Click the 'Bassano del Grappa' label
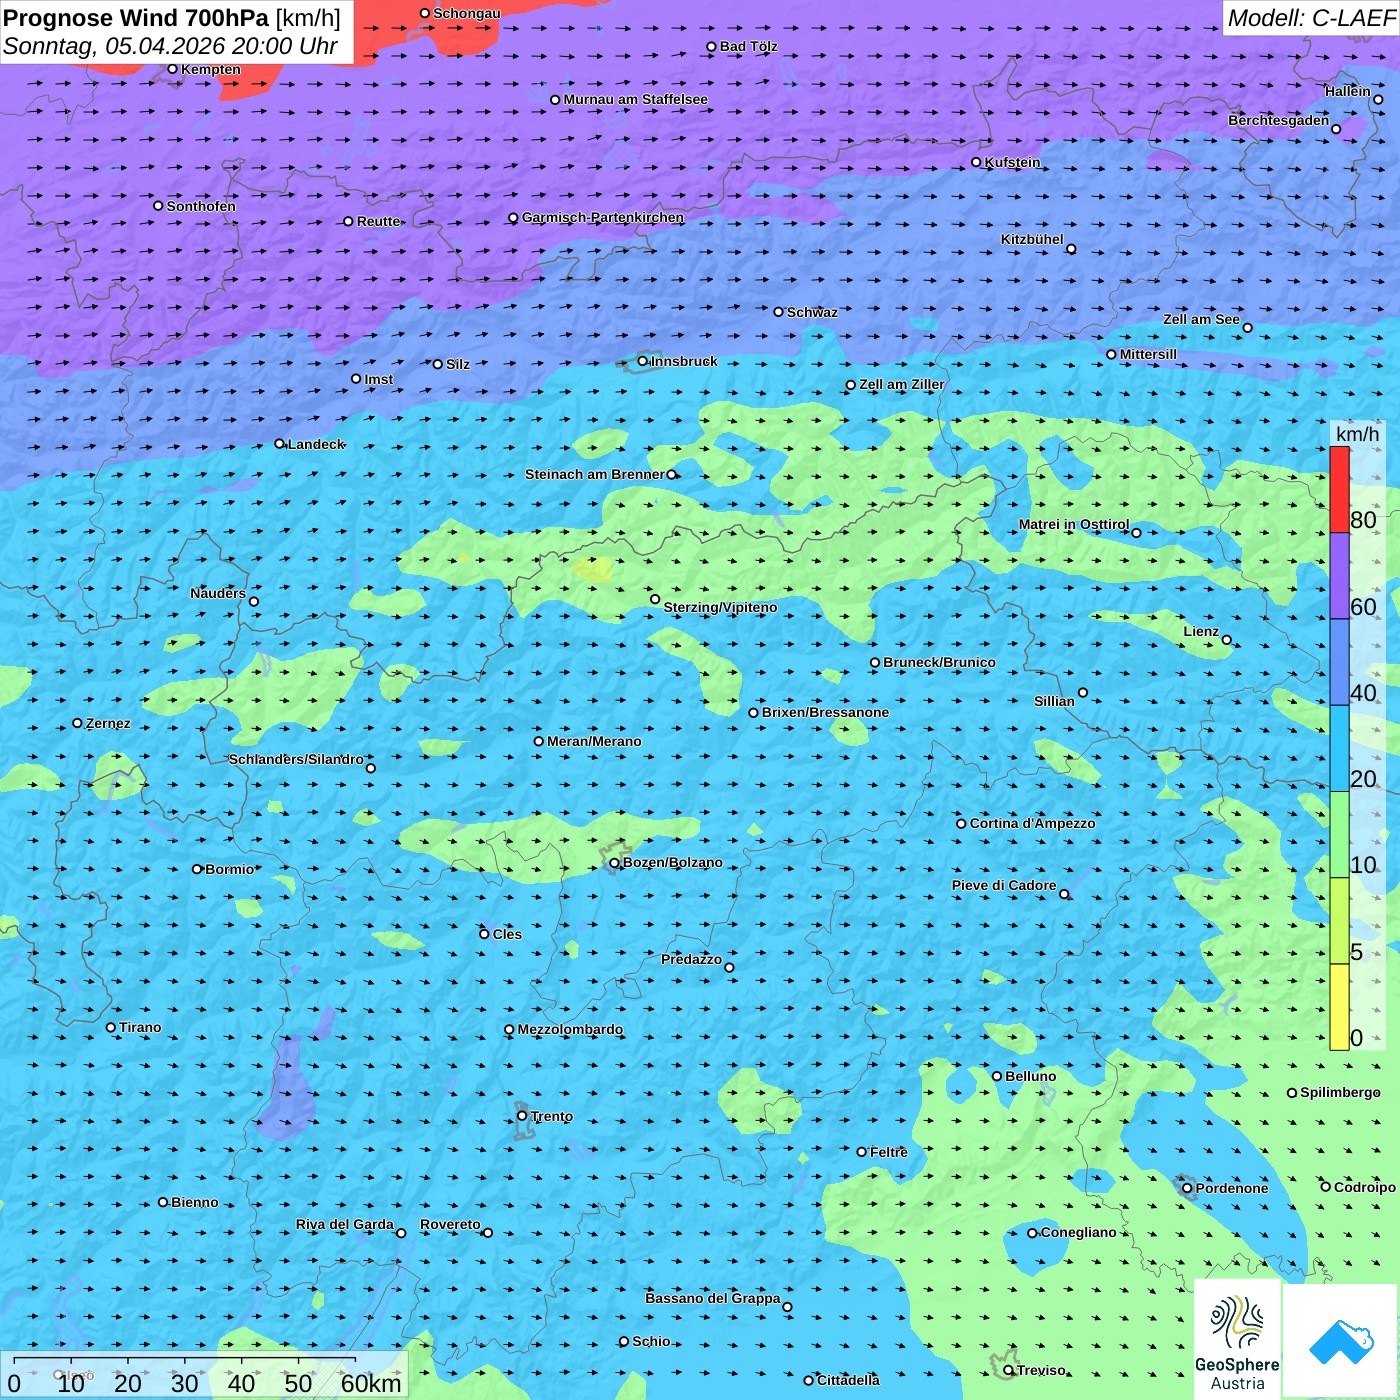The width and height of the screenshot is (1400, 1400). 712,1298
